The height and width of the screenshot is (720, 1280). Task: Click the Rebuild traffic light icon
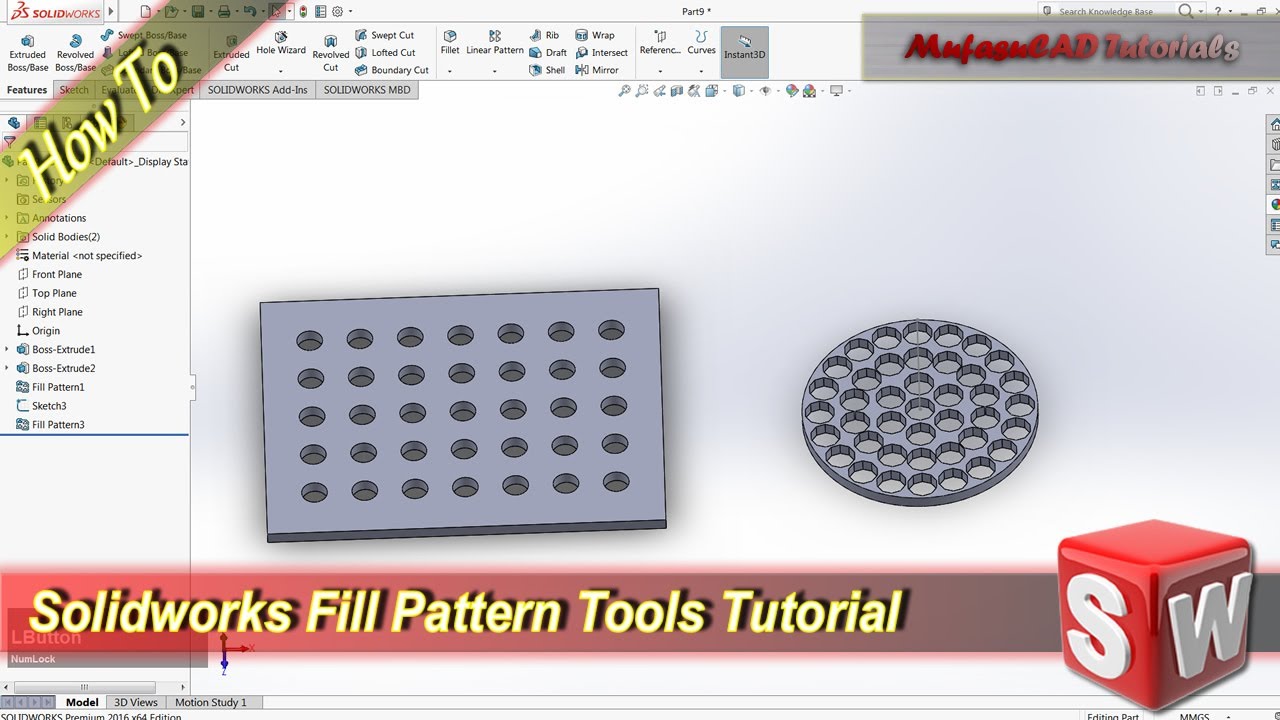[x=303, y=12]
